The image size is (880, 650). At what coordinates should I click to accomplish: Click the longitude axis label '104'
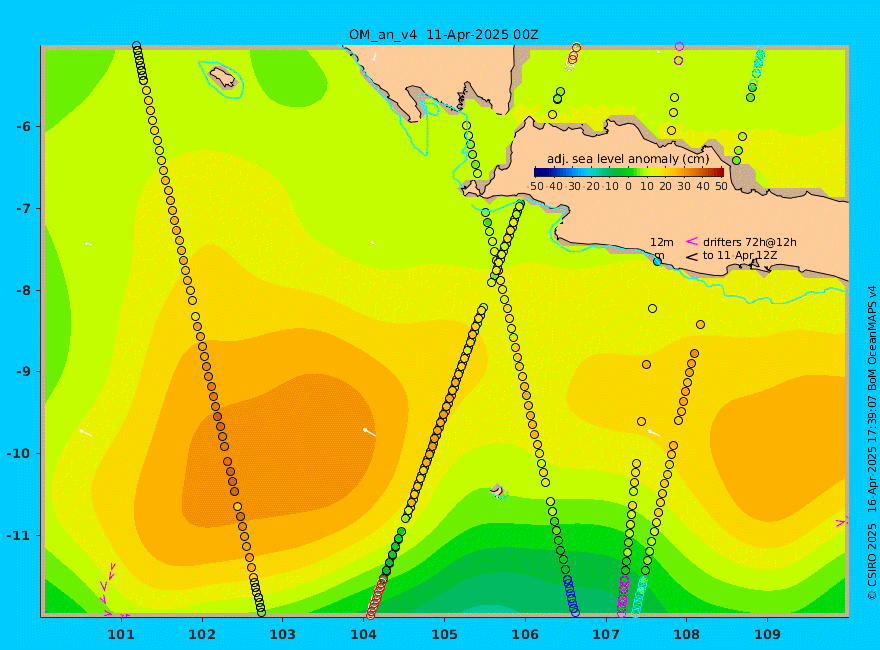coord(363,634)
